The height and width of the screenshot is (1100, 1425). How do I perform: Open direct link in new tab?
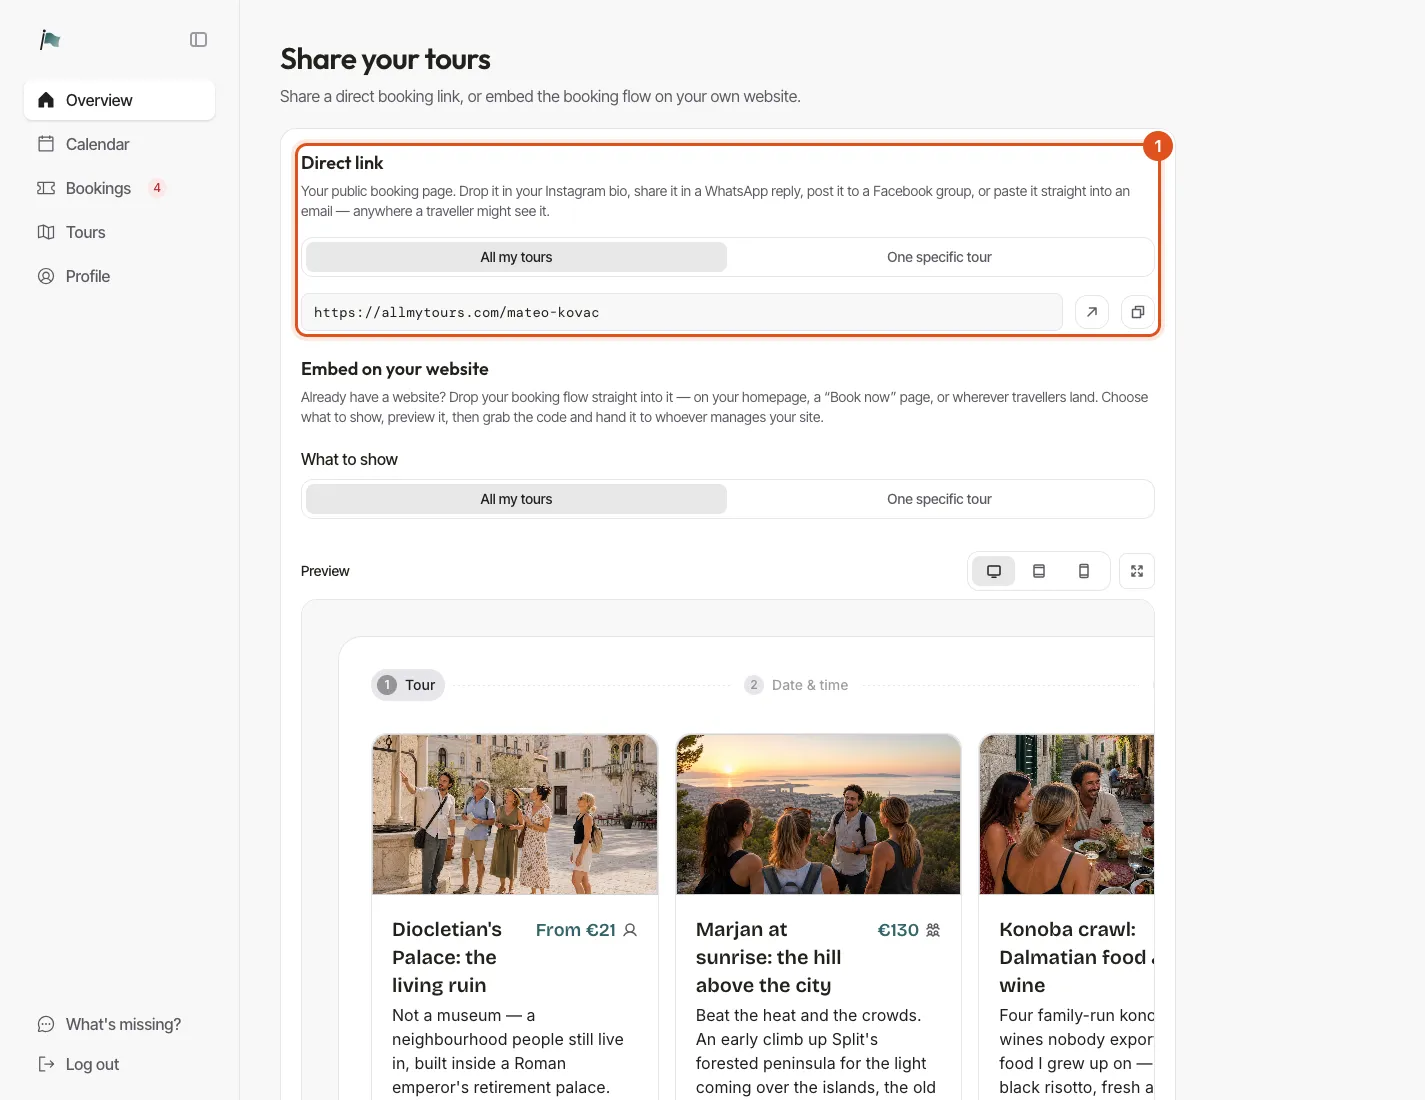coord(1092,312)
